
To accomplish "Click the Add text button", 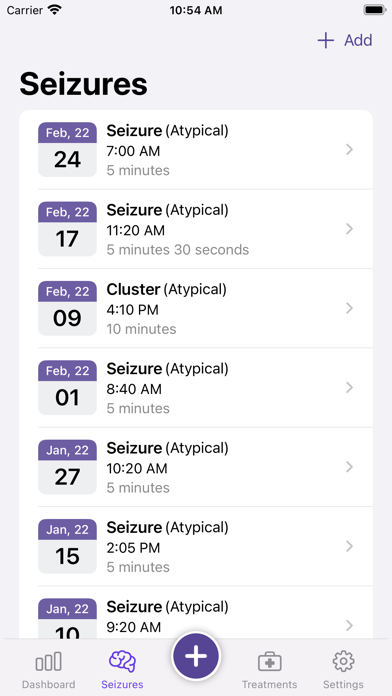I will 358,40.
